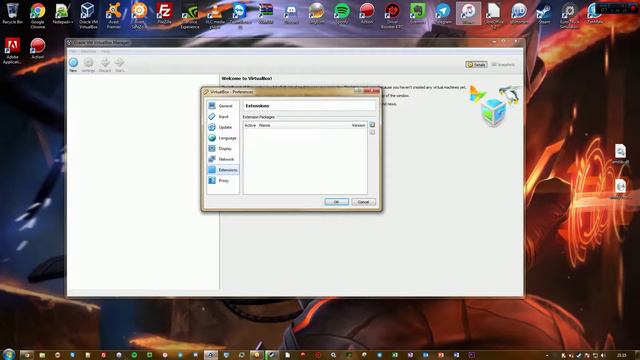The width and height of the screenshot is (640, 360).
Task: Click the Snapshots button in VirtualBox Manager
Action: [503, 64]
